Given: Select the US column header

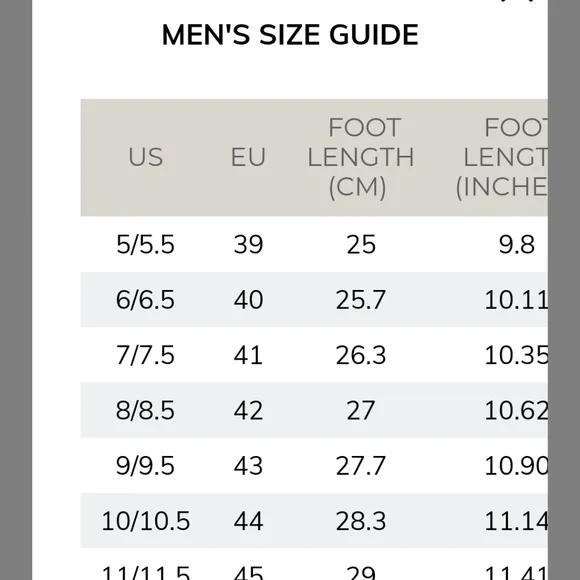Looking at the screenshot, I should tap(145, 157).
